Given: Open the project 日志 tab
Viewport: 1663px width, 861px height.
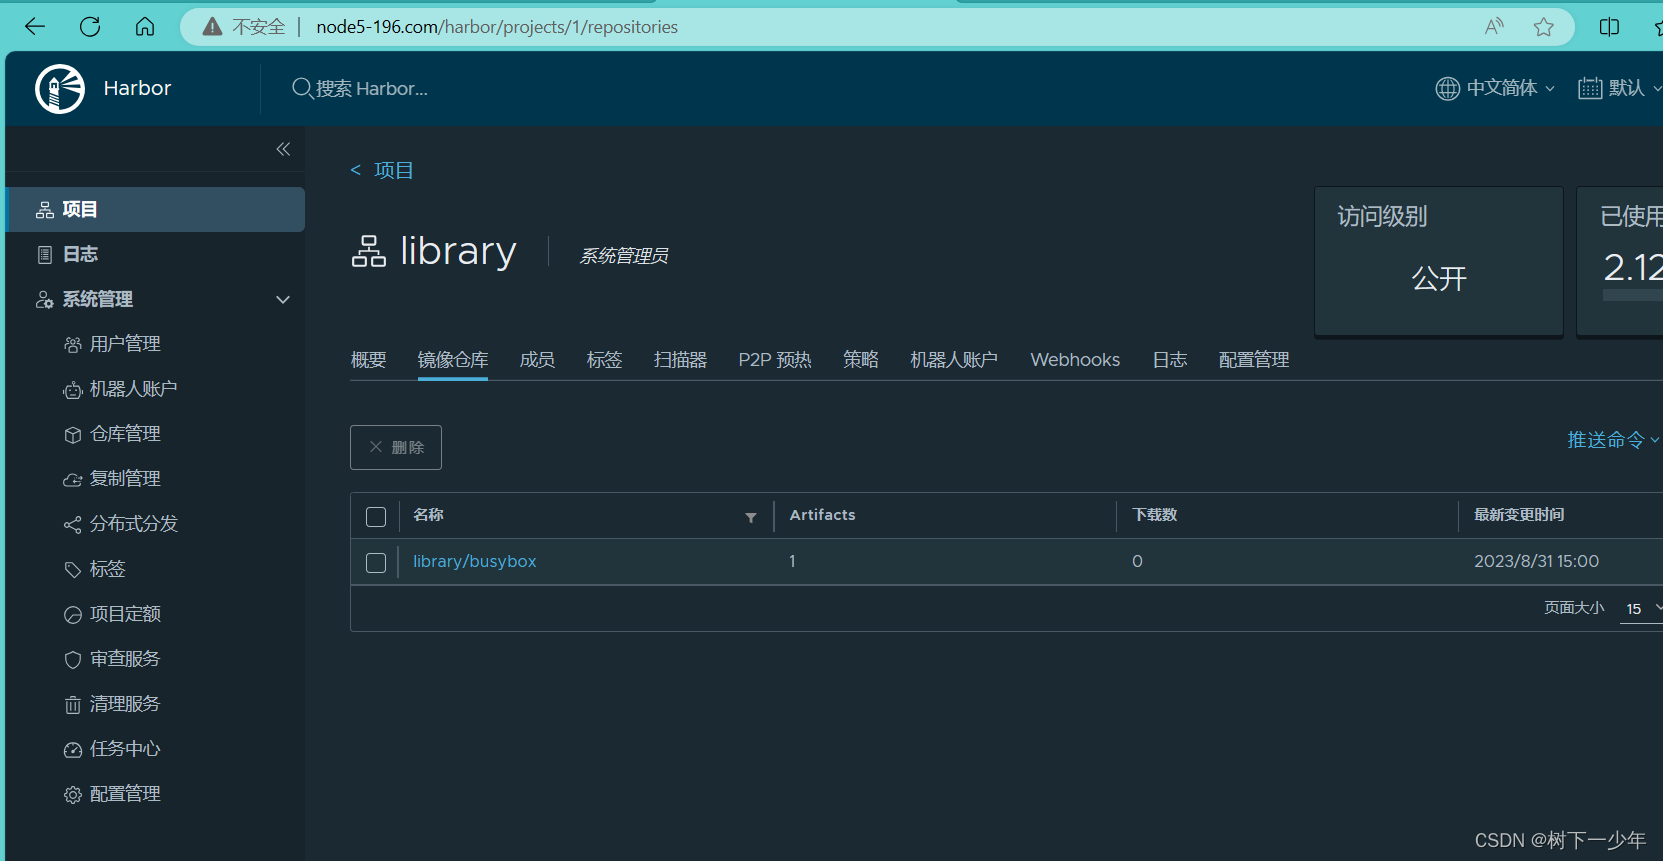Looking at the screenshot, I should tap(1170, 360).
